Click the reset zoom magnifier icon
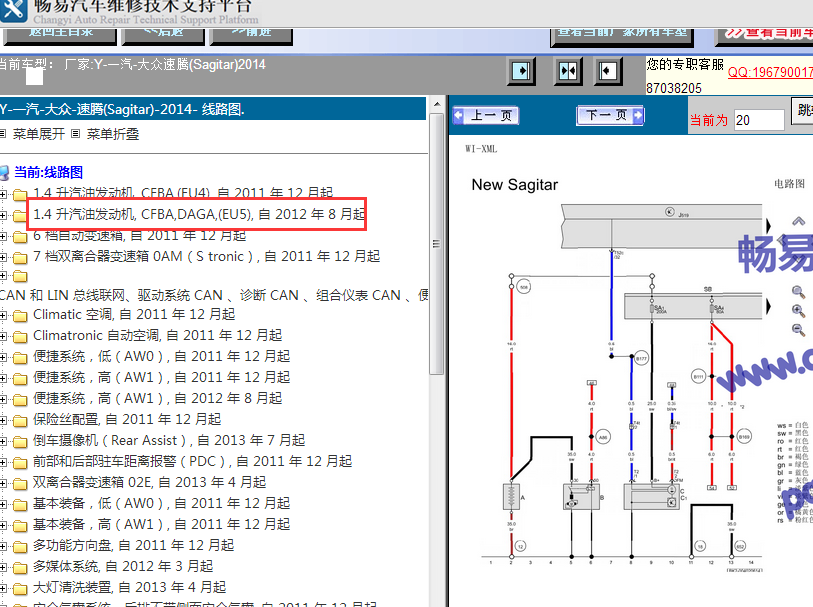Viewport: 813px width, 607px height. pos(798,291)
